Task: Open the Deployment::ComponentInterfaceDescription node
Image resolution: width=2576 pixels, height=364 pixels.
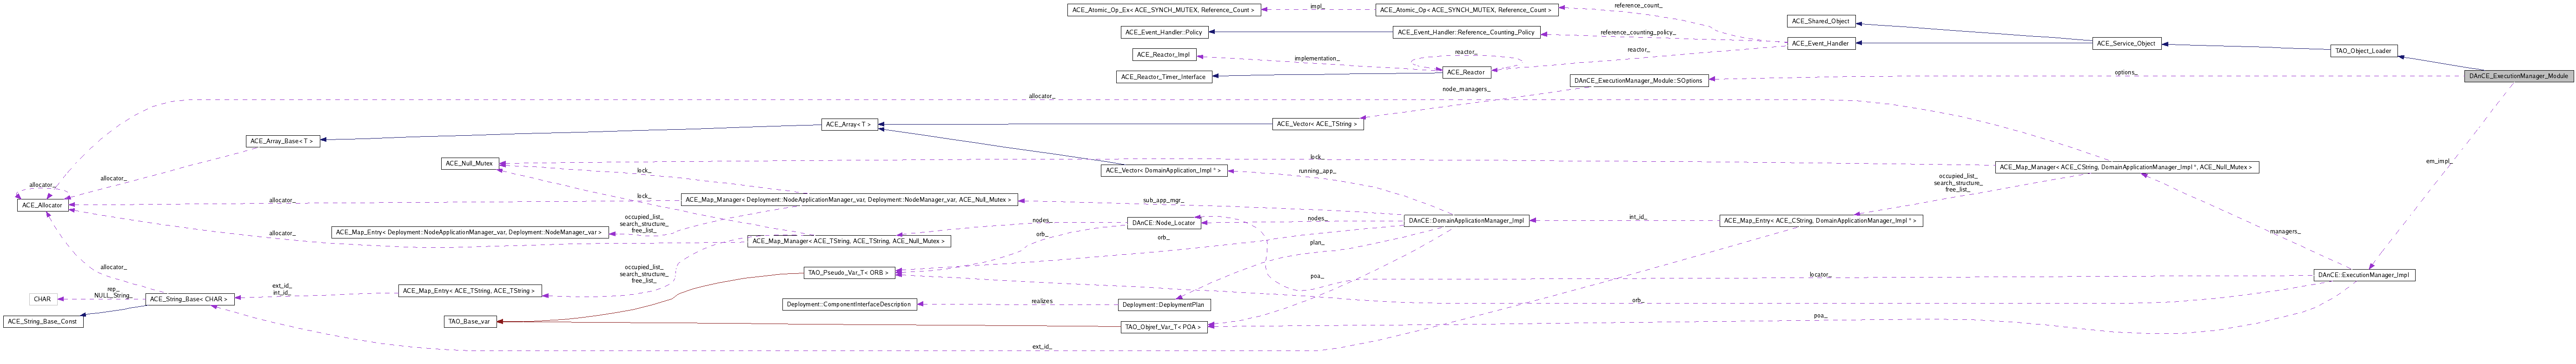Action: (849, 304)
